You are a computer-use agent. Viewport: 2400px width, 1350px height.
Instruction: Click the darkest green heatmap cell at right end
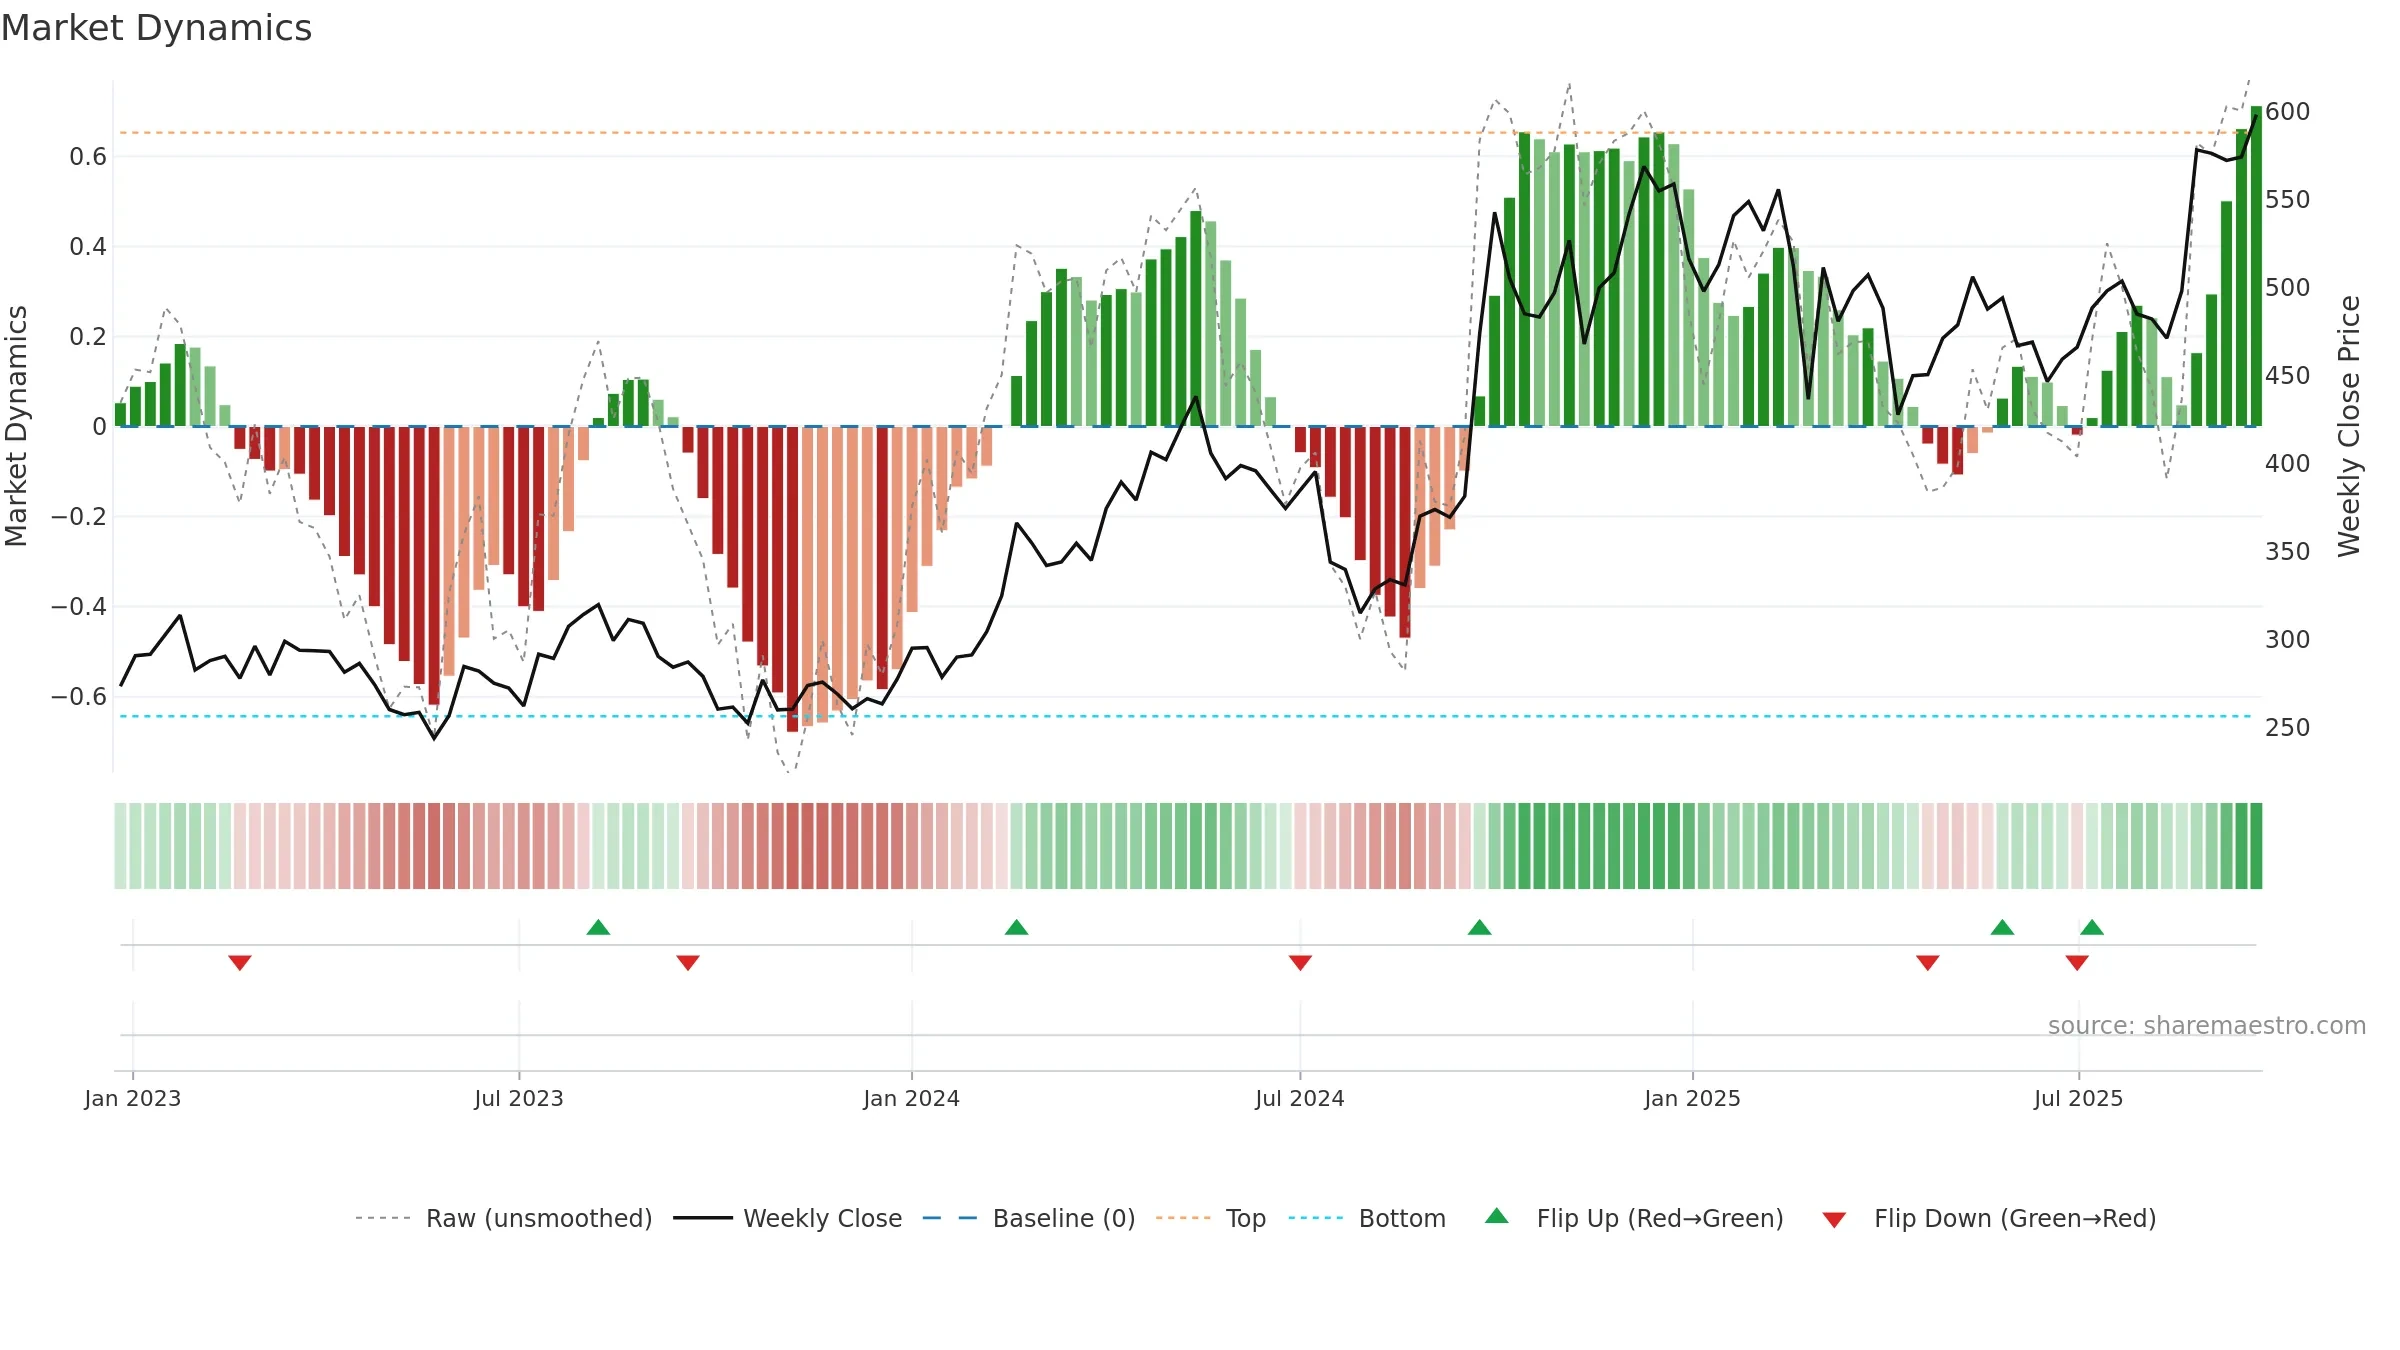point(2256,846)
